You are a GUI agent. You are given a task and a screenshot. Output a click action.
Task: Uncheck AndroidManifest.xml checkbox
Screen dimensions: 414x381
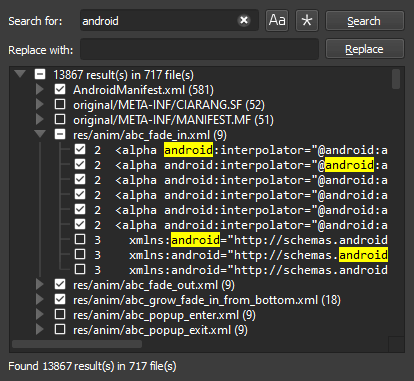pos(60,89)
